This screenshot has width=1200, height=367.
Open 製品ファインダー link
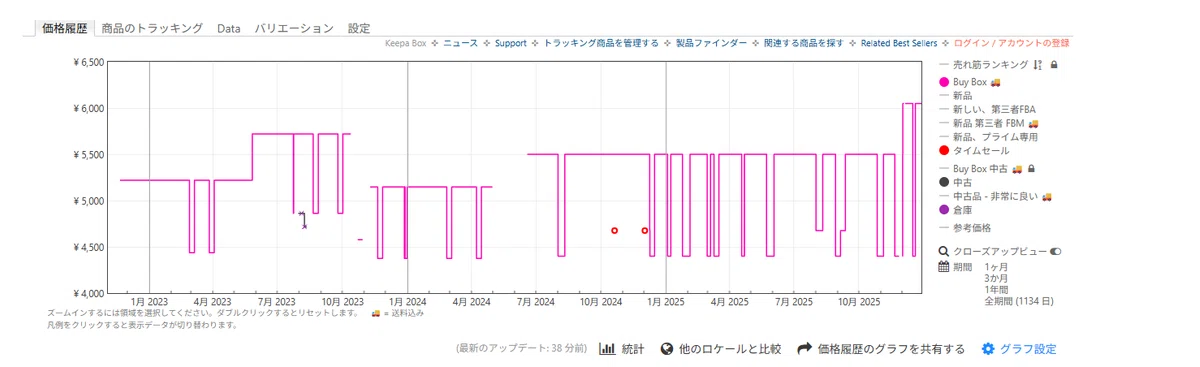pos(711,43)
